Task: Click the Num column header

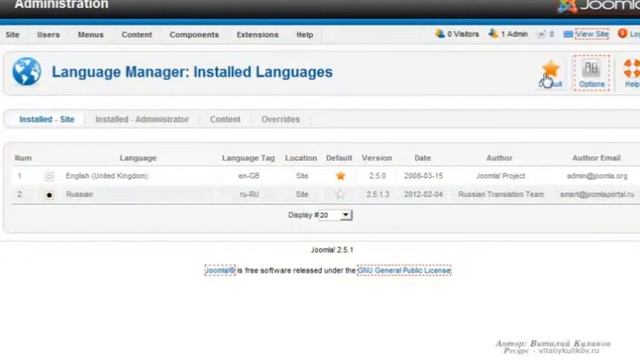Action: point(23,158)
